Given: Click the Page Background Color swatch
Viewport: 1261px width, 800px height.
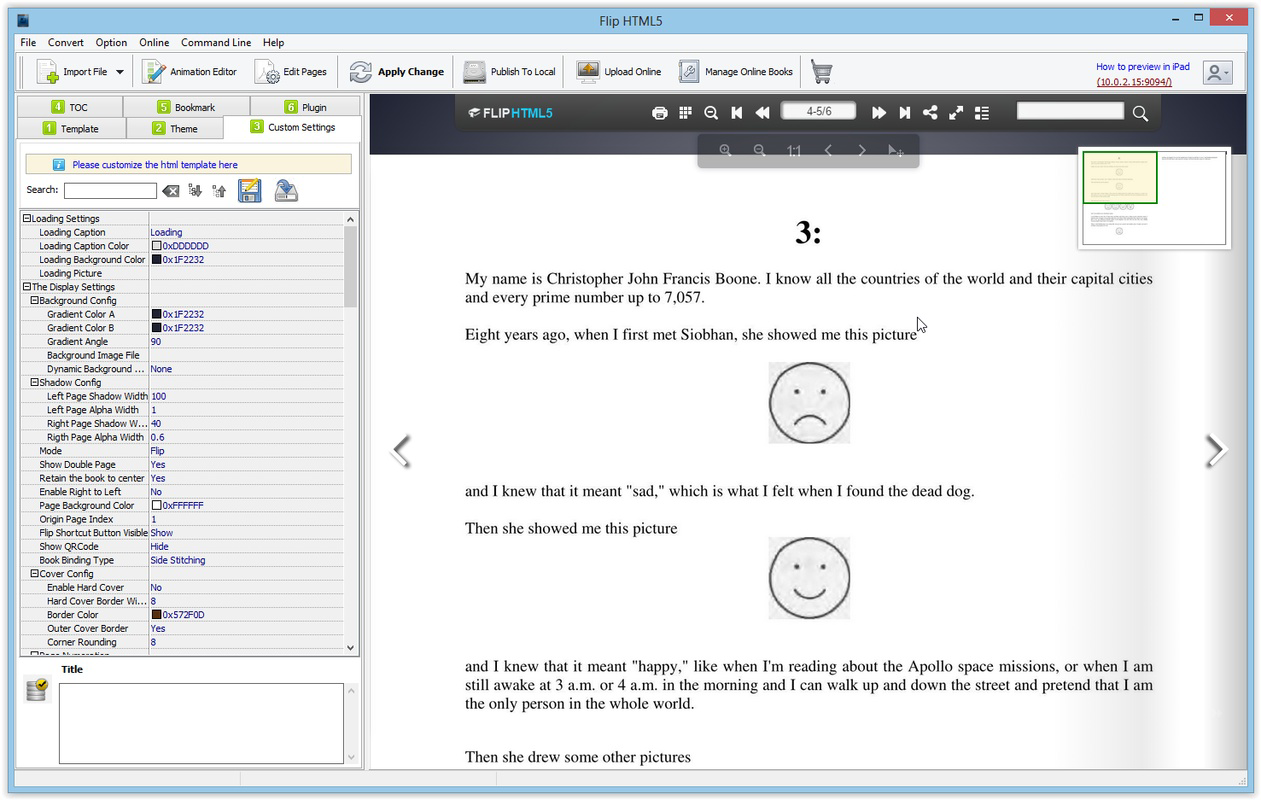Looking at the screenshot, I should pos(156,506).
